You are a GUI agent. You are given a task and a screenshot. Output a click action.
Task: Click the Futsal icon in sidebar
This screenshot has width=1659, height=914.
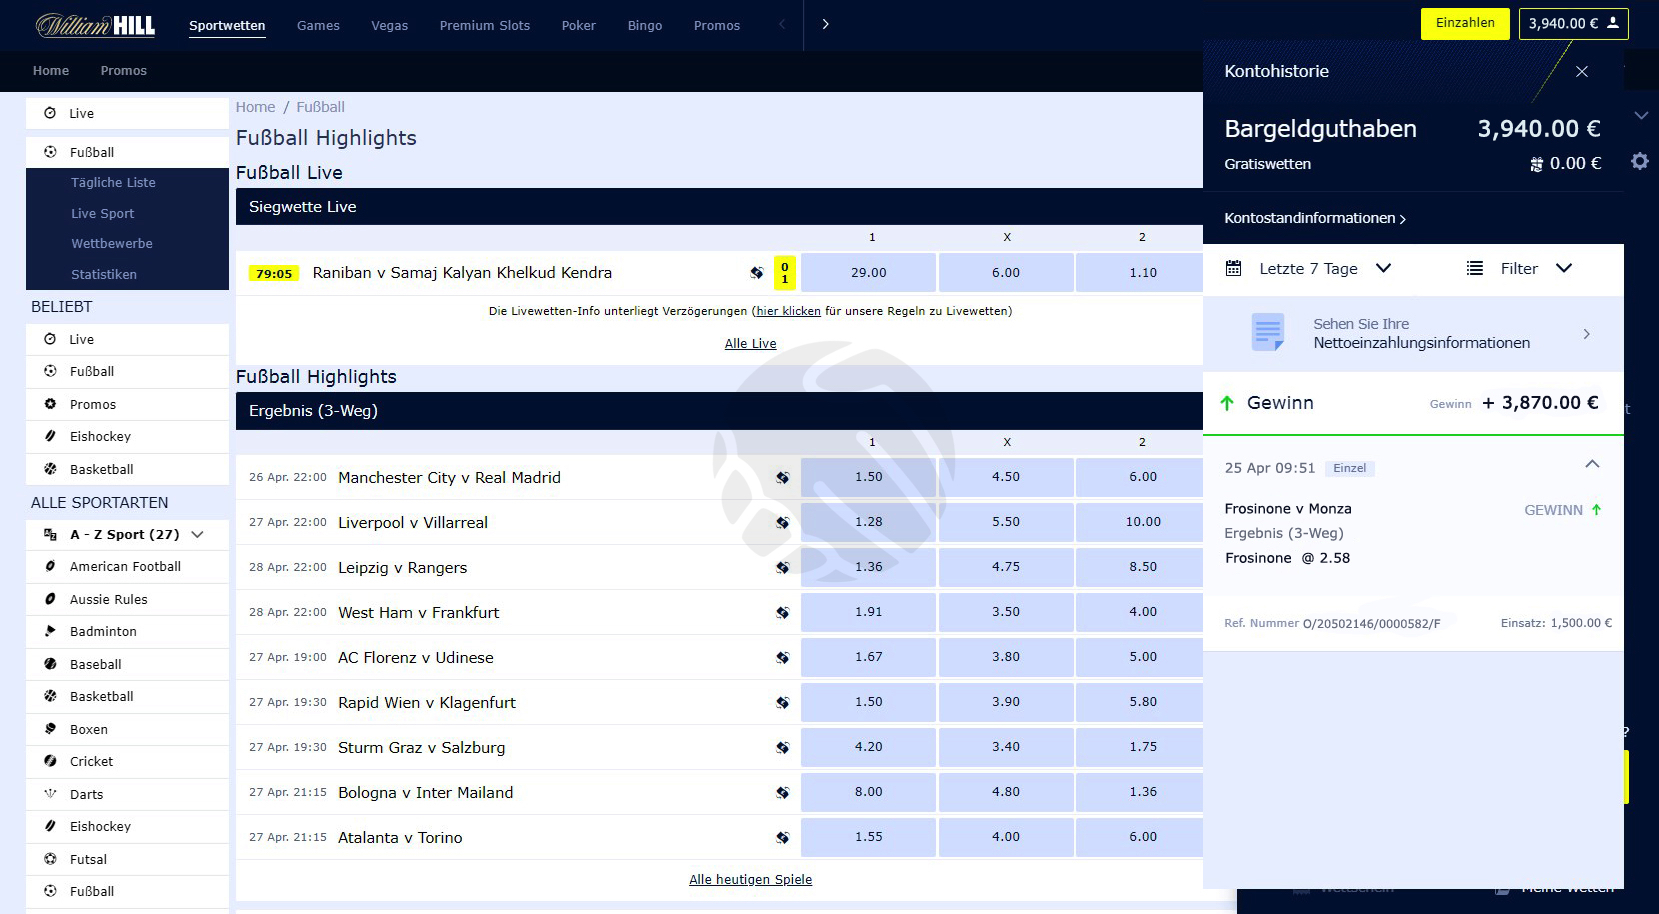50,859
